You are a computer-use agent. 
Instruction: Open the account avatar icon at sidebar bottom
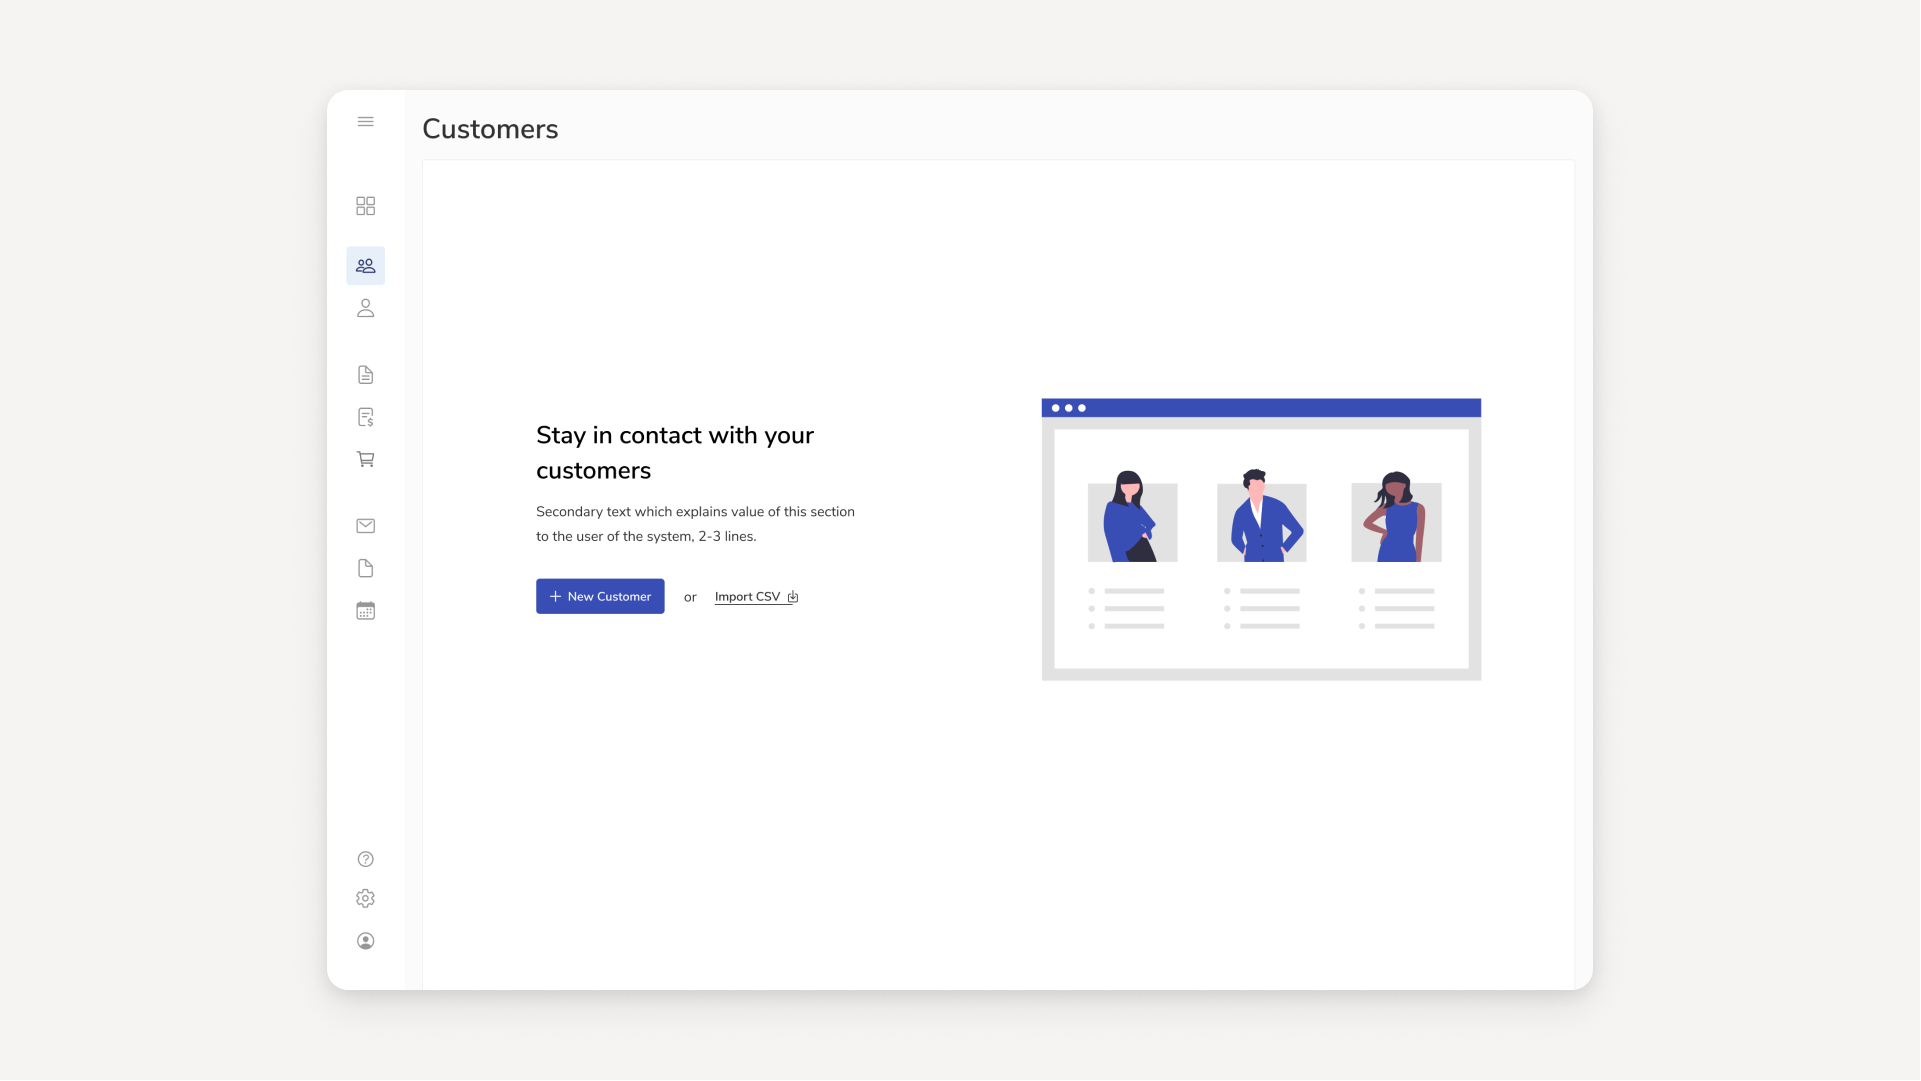365,941
